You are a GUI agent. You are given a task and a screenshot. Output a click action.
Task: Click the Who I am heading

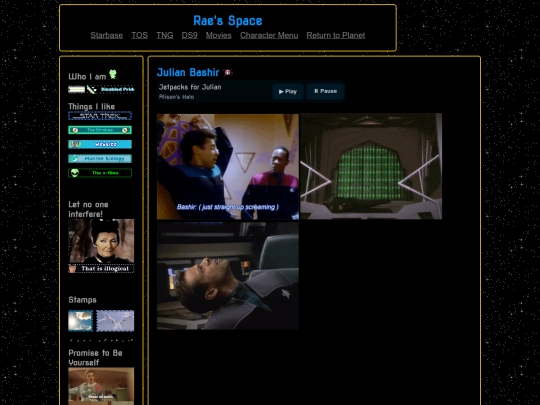coord(87,76)
